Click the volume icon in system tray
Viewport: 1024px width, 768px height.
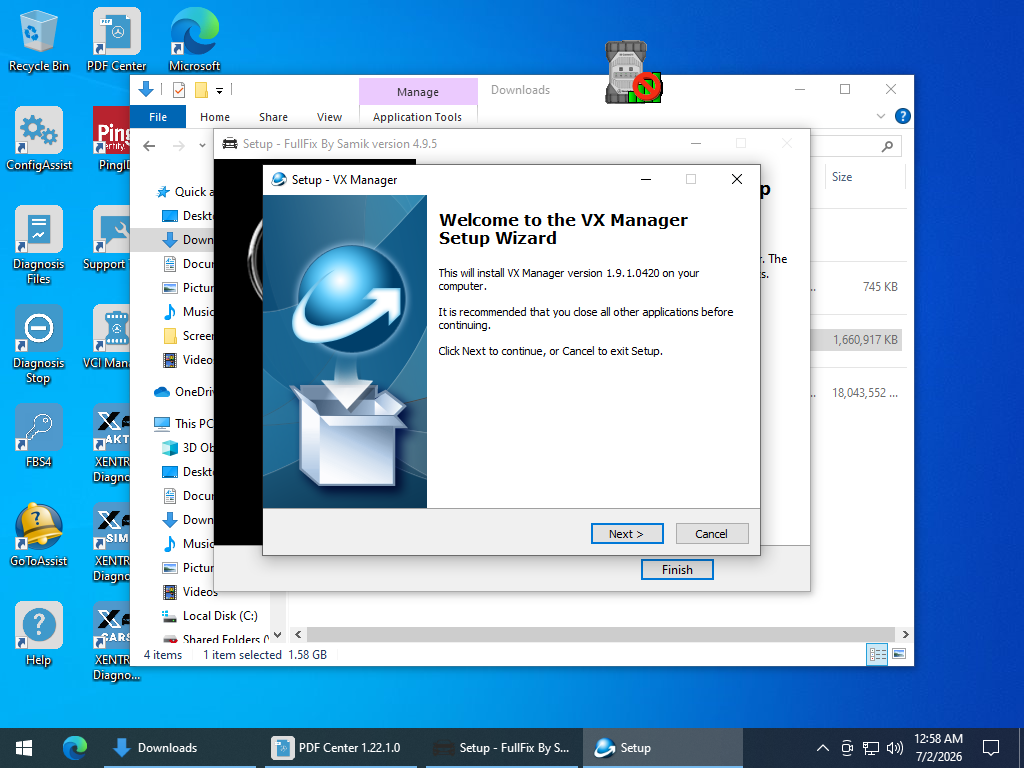point(895,748)
